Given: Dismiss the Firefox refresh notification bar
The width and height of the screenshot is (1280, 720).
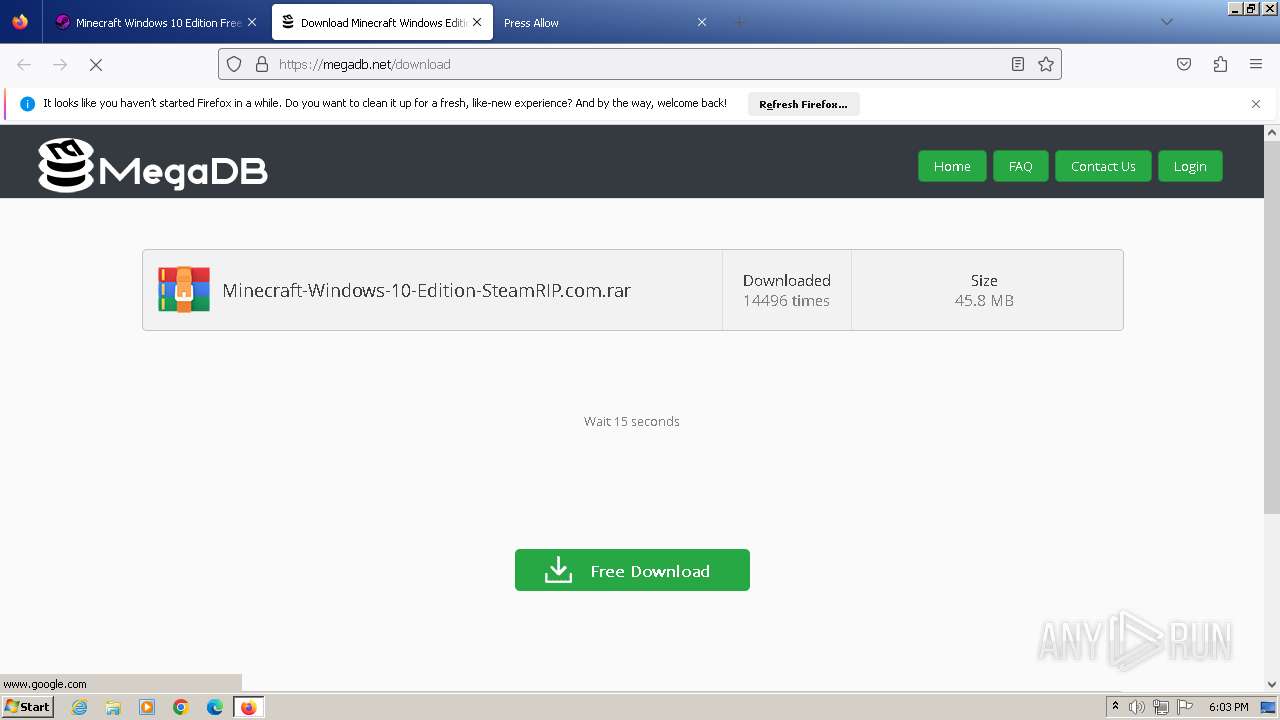Looking at the screenshot, I should tap(1256, 104).
